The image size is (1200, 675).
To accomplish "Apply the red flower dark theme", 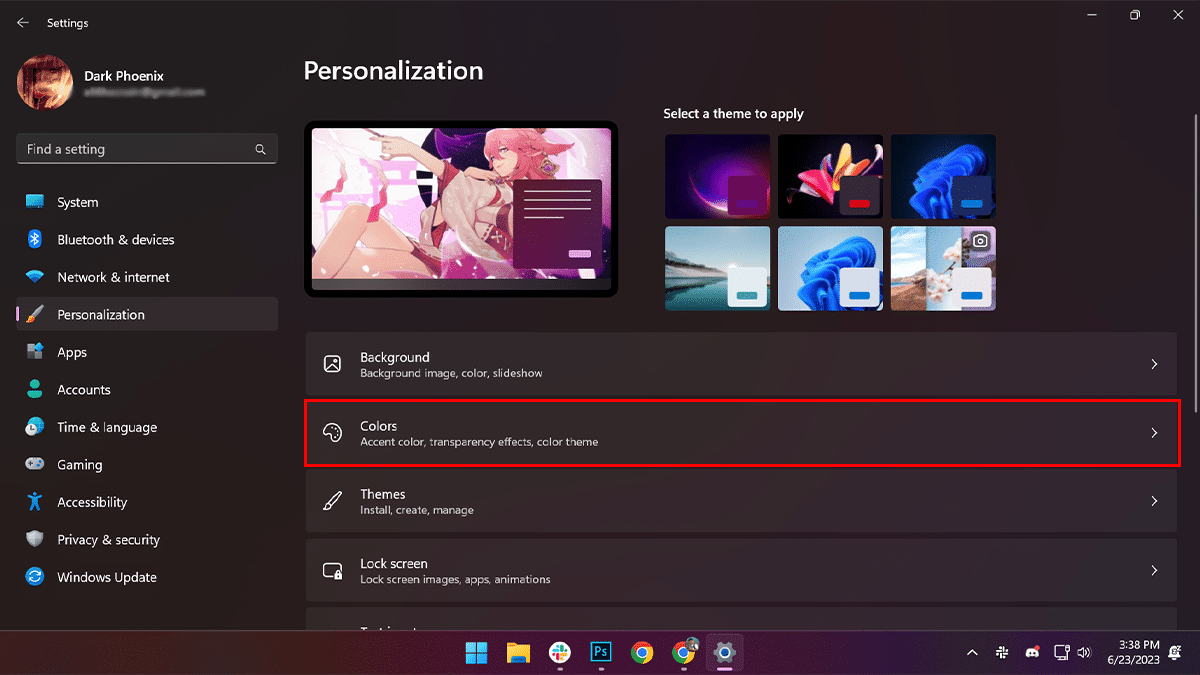I will pyautogui.click(x=830, y=177).
